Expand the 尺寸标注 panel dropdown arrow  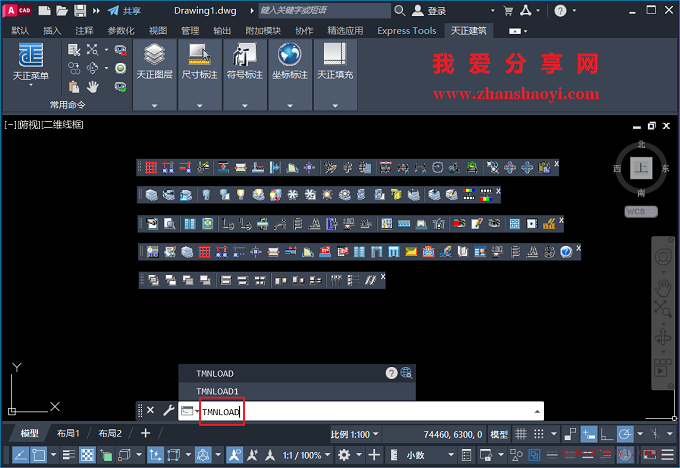coord(199,105)
